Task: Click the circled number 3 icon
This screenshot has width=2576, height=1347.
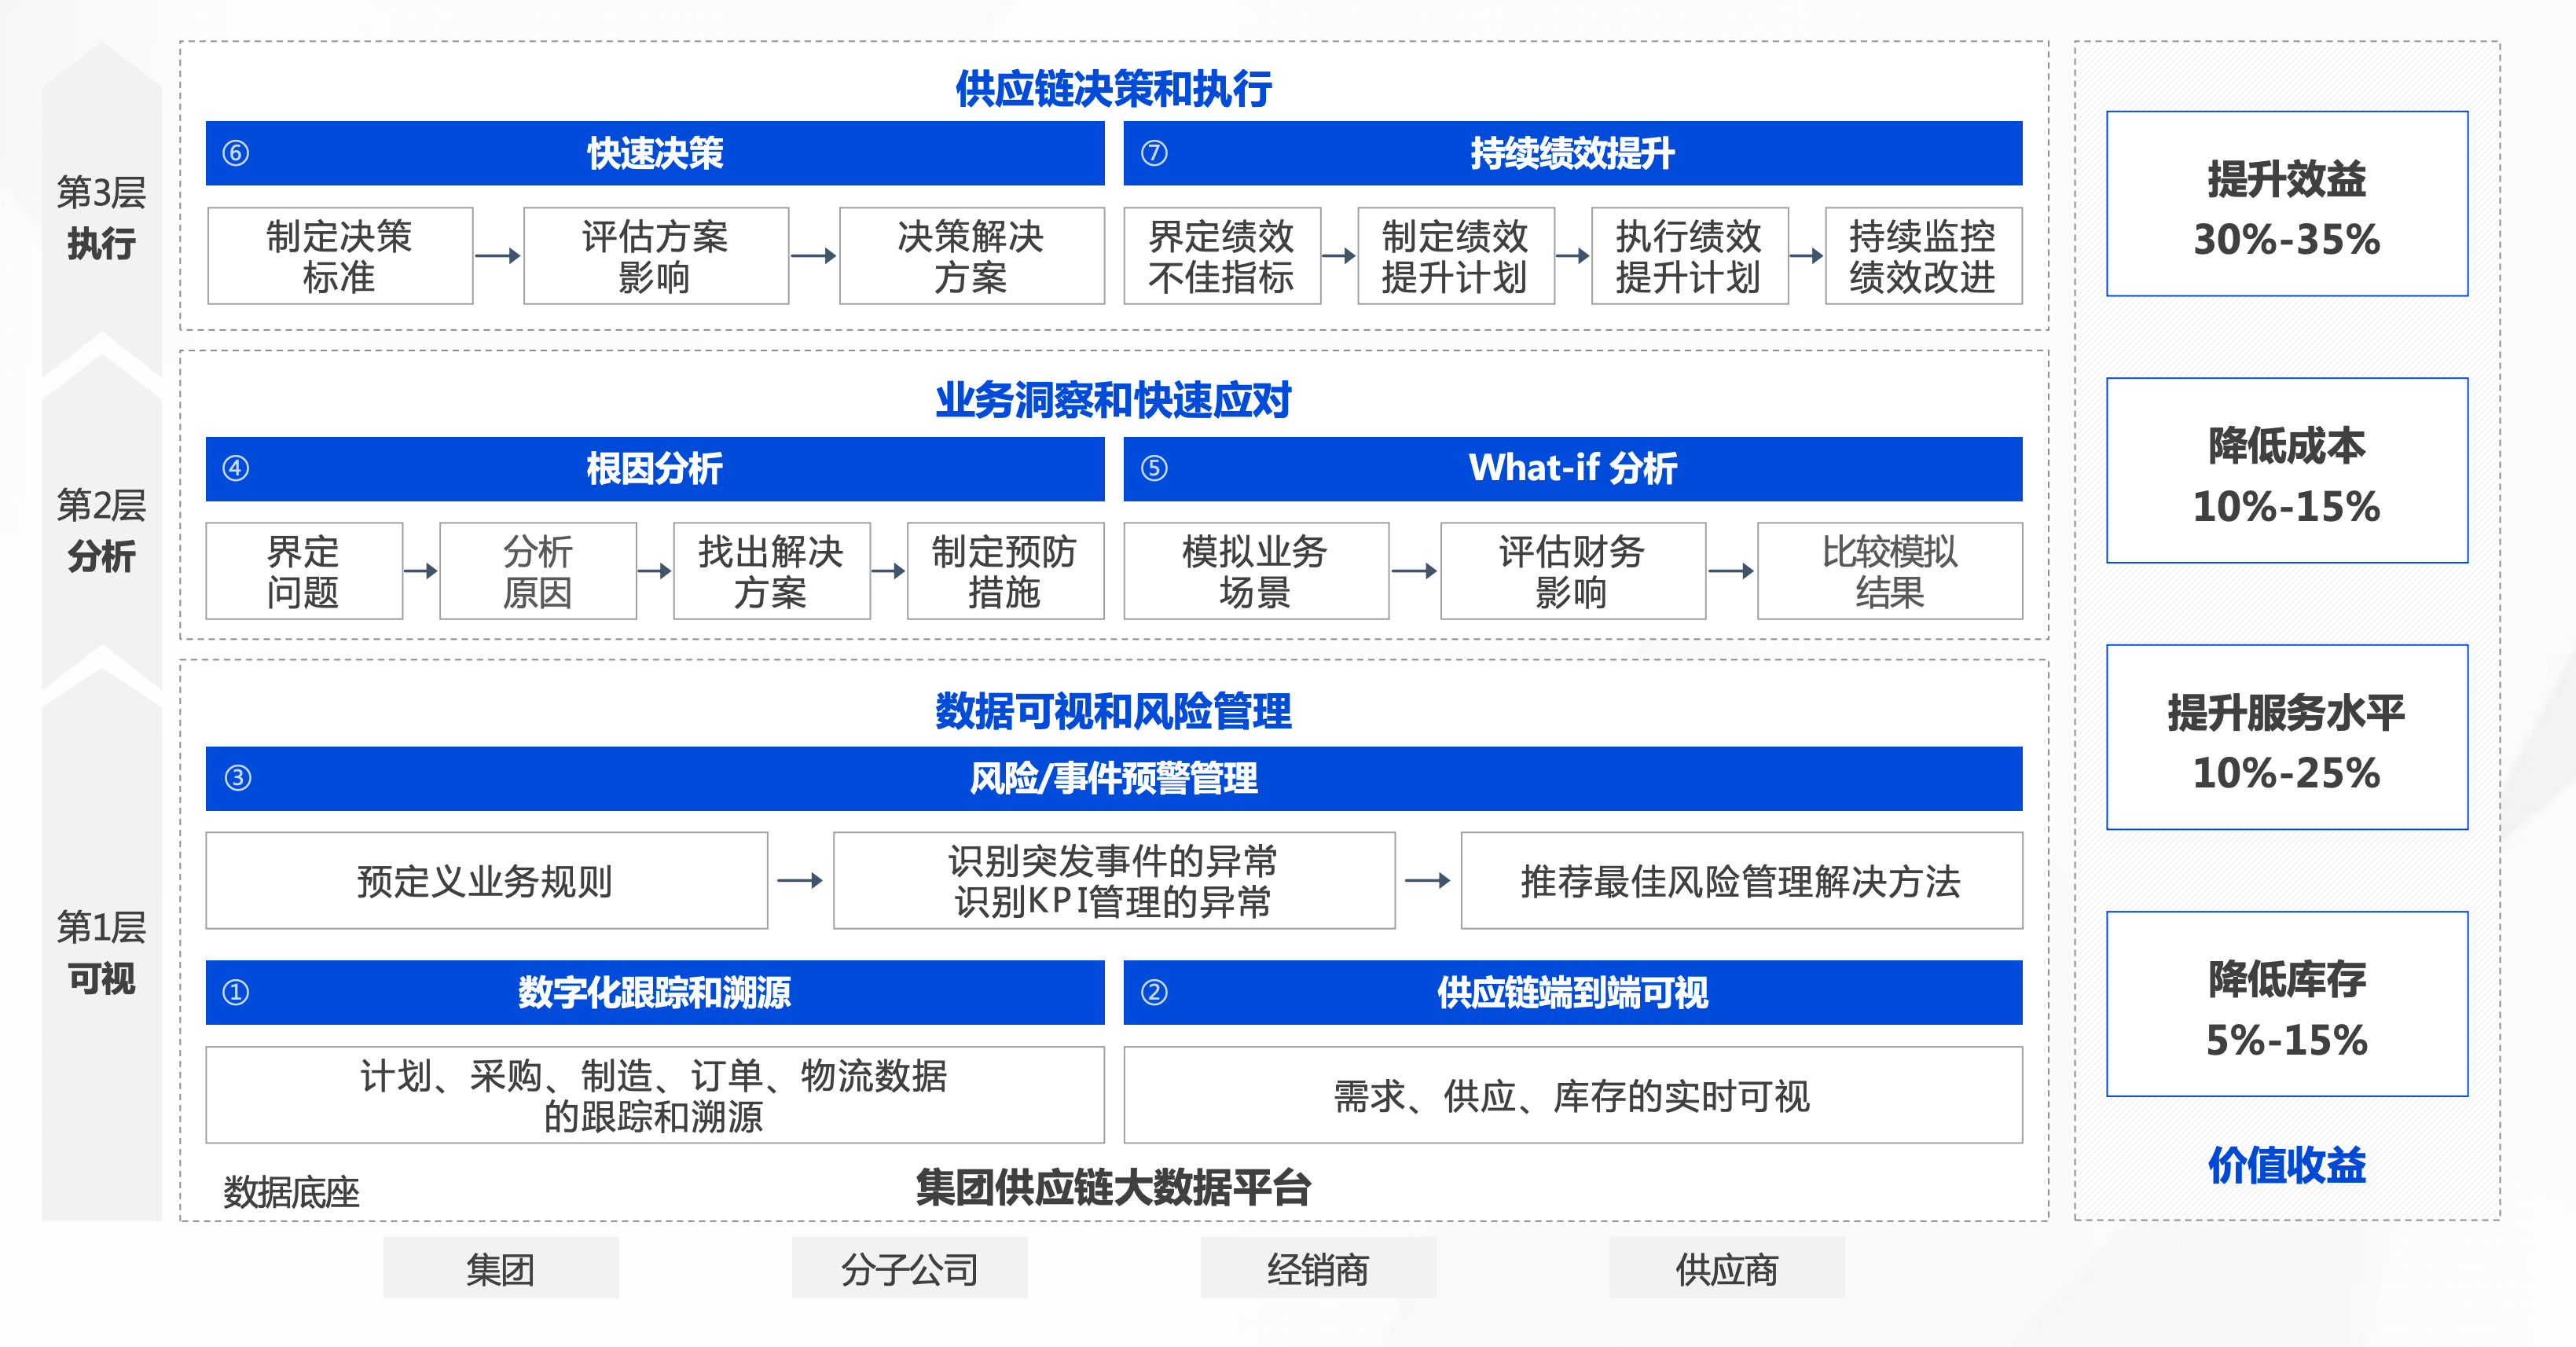Action: 237,778
